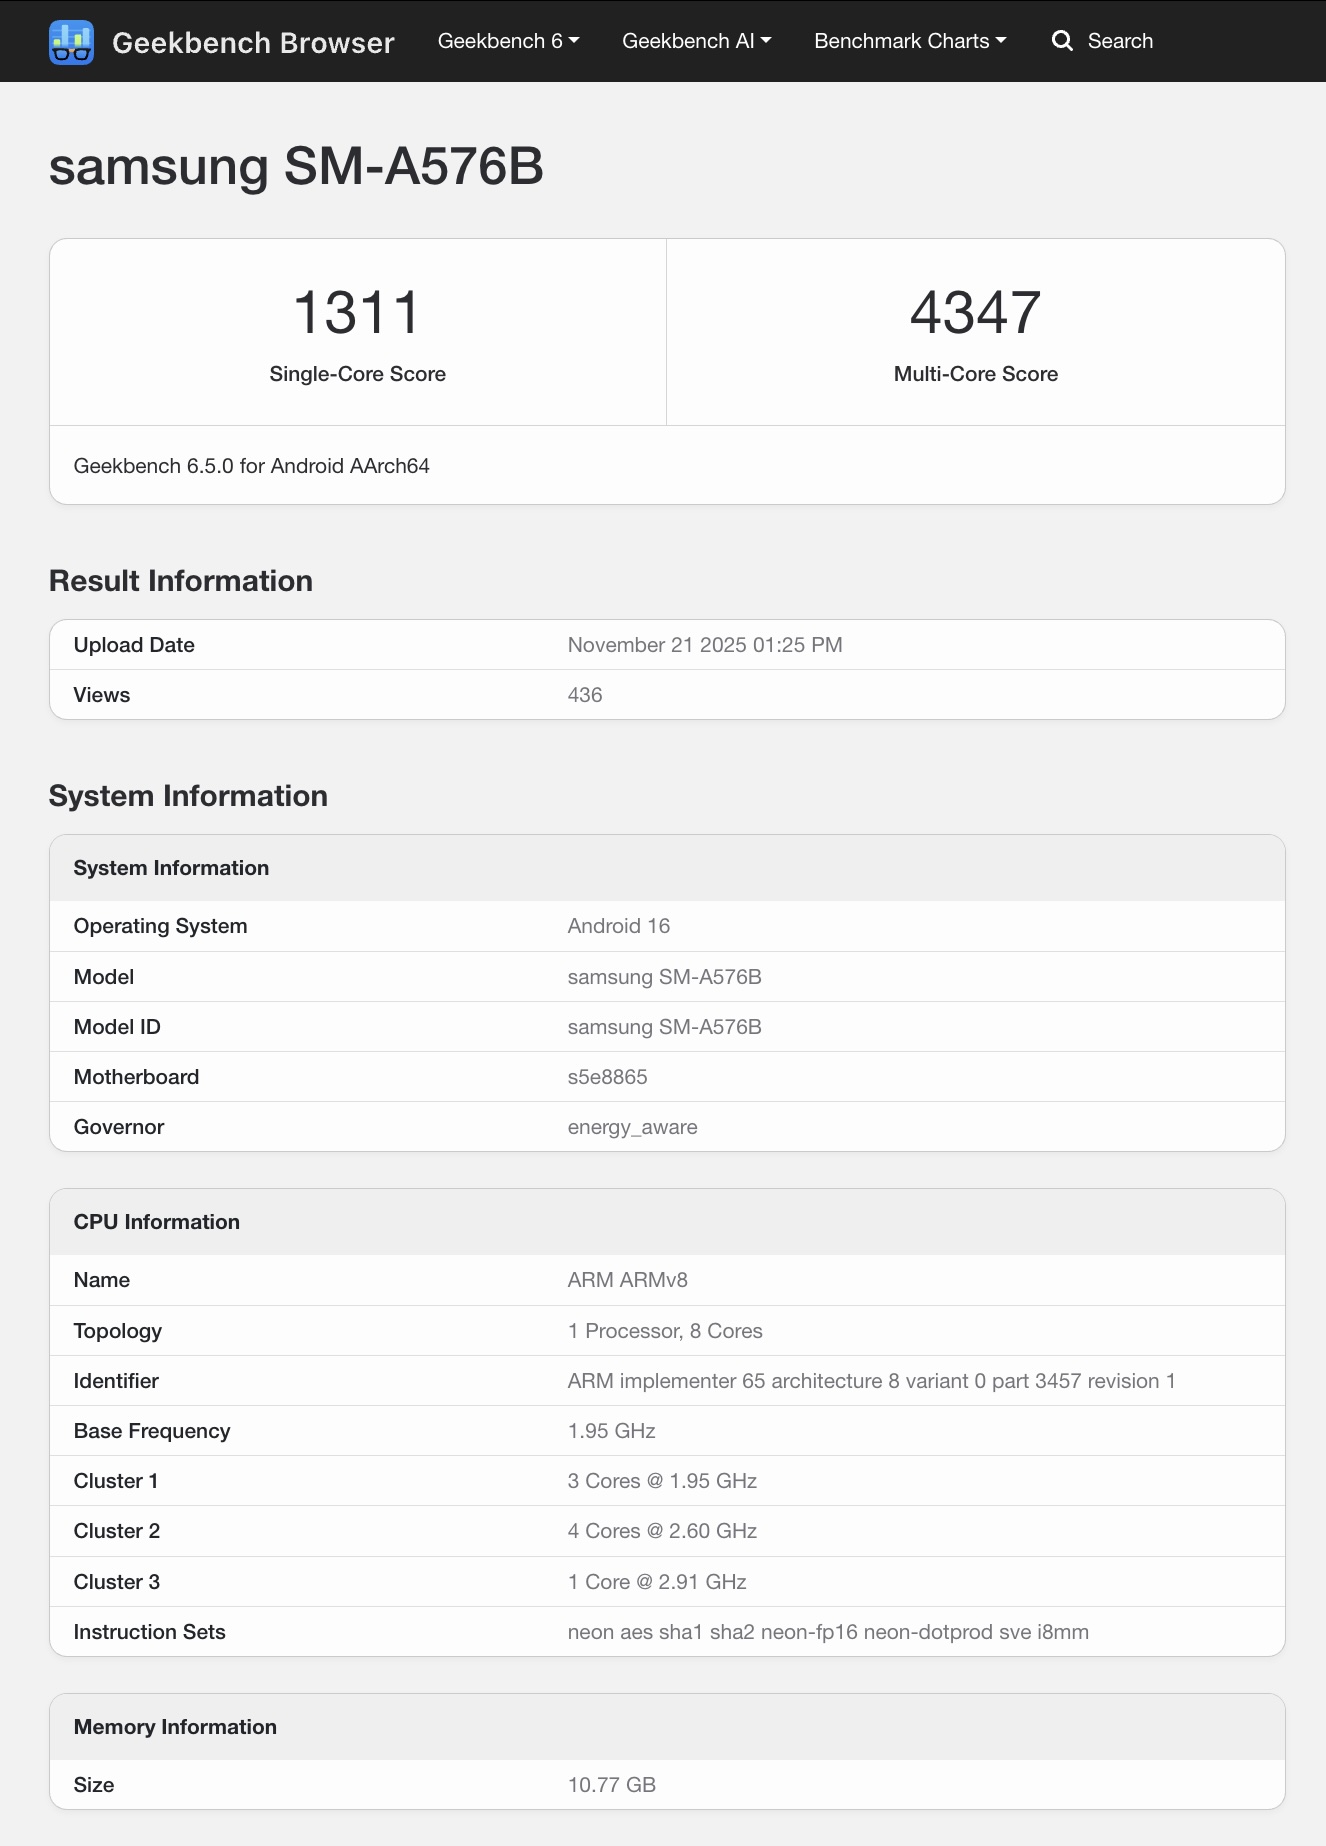Click the Operating System value Android 16
Viewport: 1326px width, 1846px height.
(x=619, y=926)
